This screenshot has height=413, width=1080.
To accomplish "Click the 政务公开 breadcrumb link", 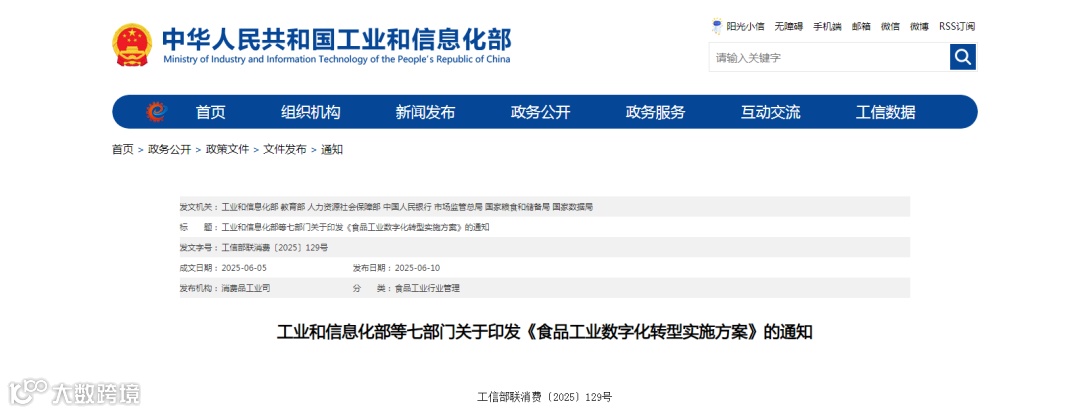I will tap(169, 149).
